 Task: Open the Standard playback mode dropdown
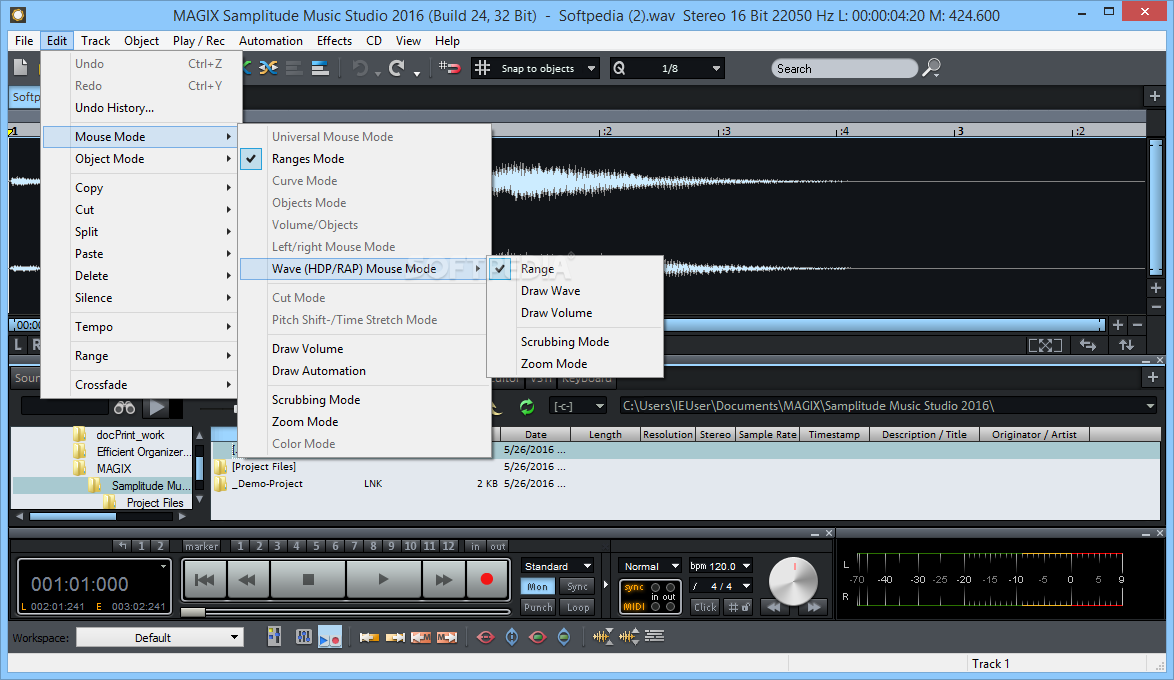559,567
